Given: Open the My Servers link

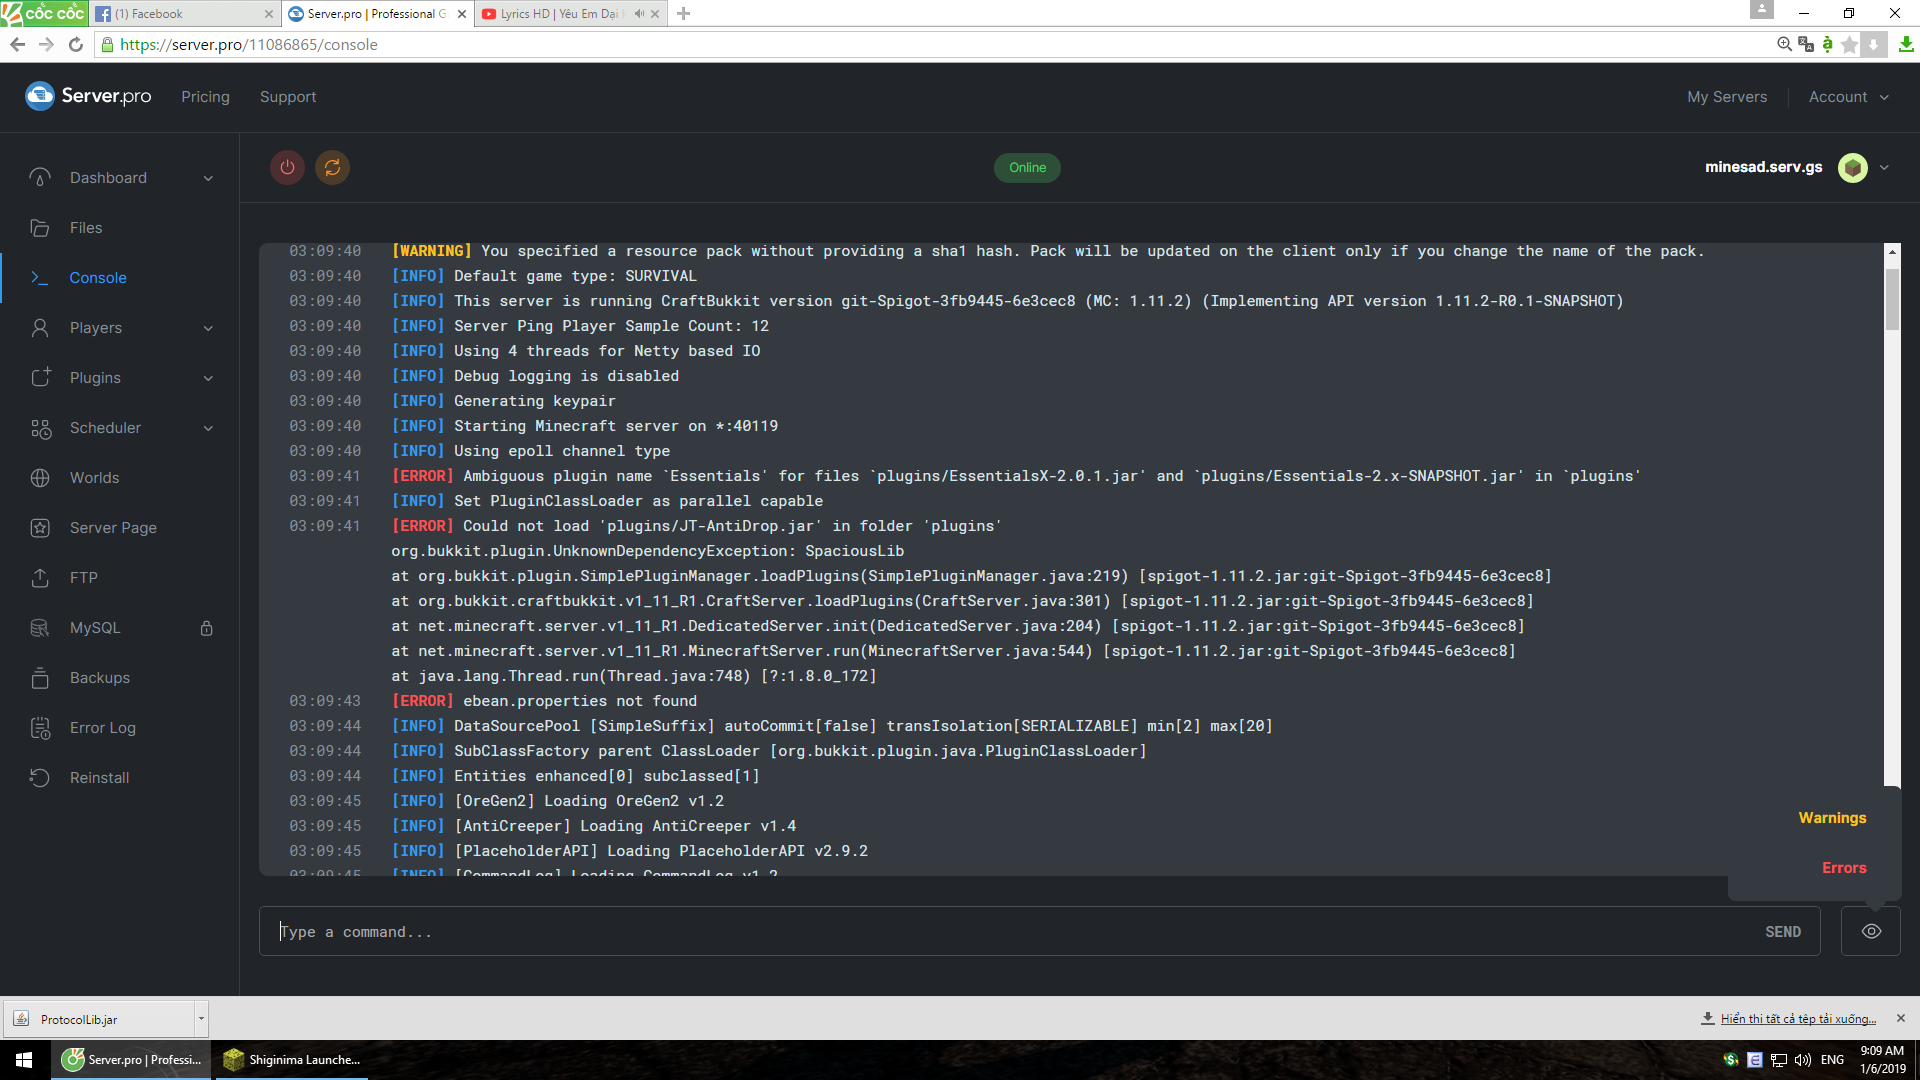Looking at the screenshot, I should coord(1727,97).
